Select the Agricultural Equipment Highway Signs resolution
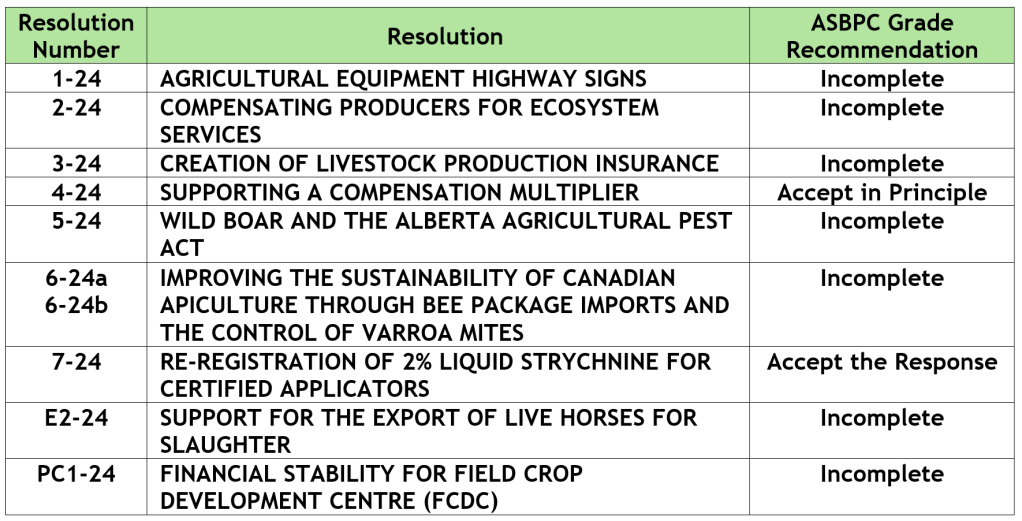 coord(403,79)
